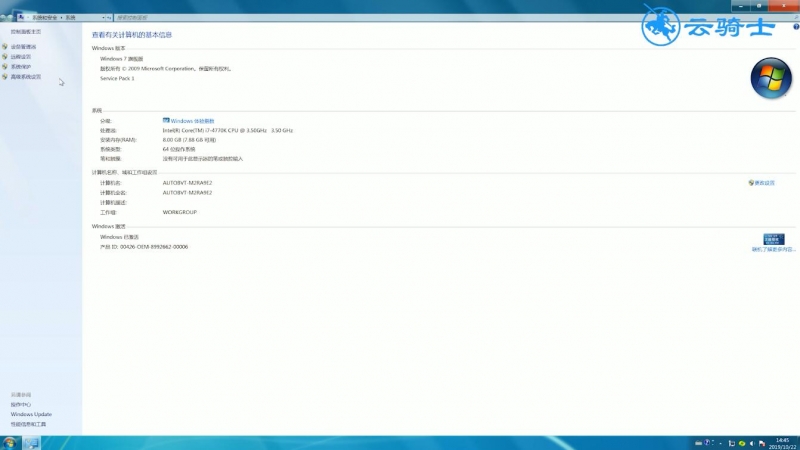Open the Windows Start orb
The width and height of the screenshot is (800, 450).
9,443
